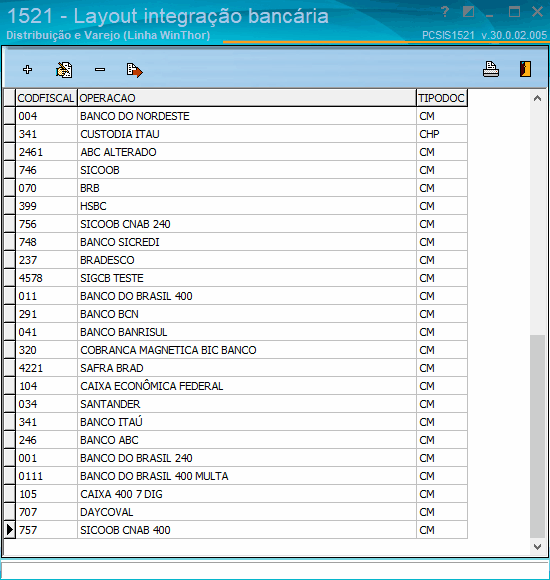Click the CHP document type cell
Image resolution: width=550 pixels, height=580 pixels.
pos(442,134)
